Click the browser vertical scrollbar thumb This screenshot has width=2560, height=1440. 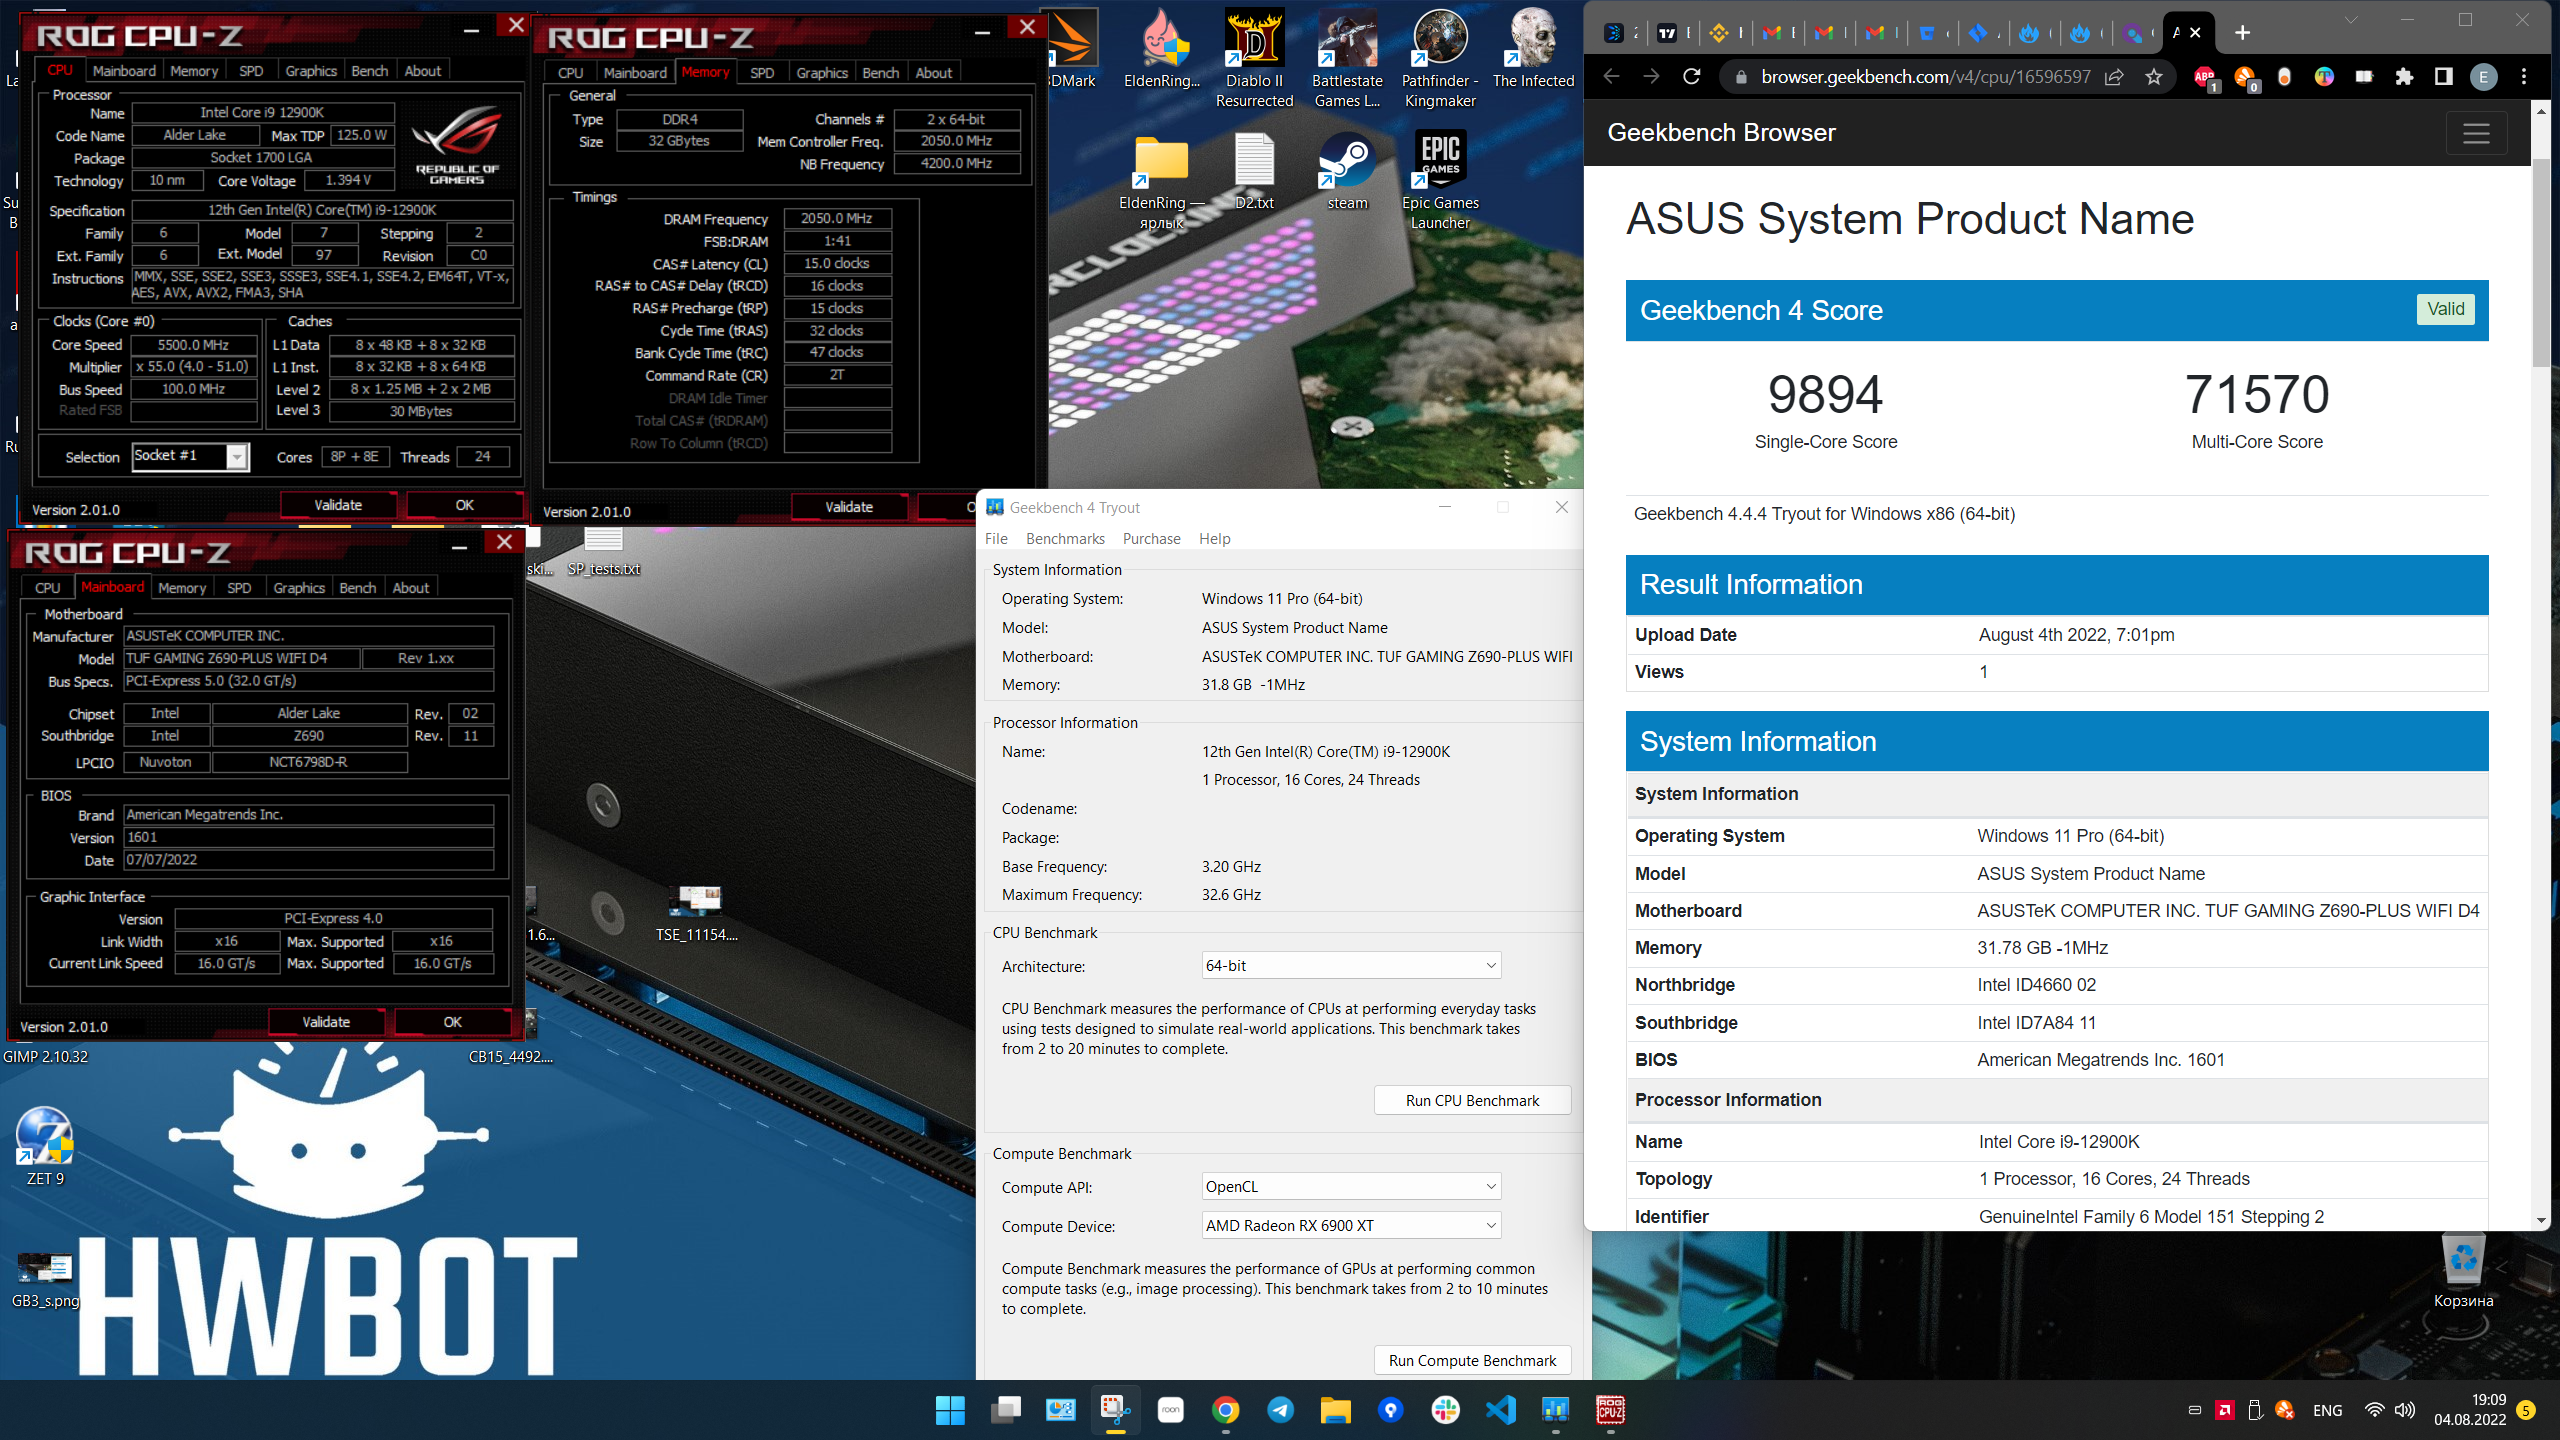pyautogui.click(x=2541, y=261)
